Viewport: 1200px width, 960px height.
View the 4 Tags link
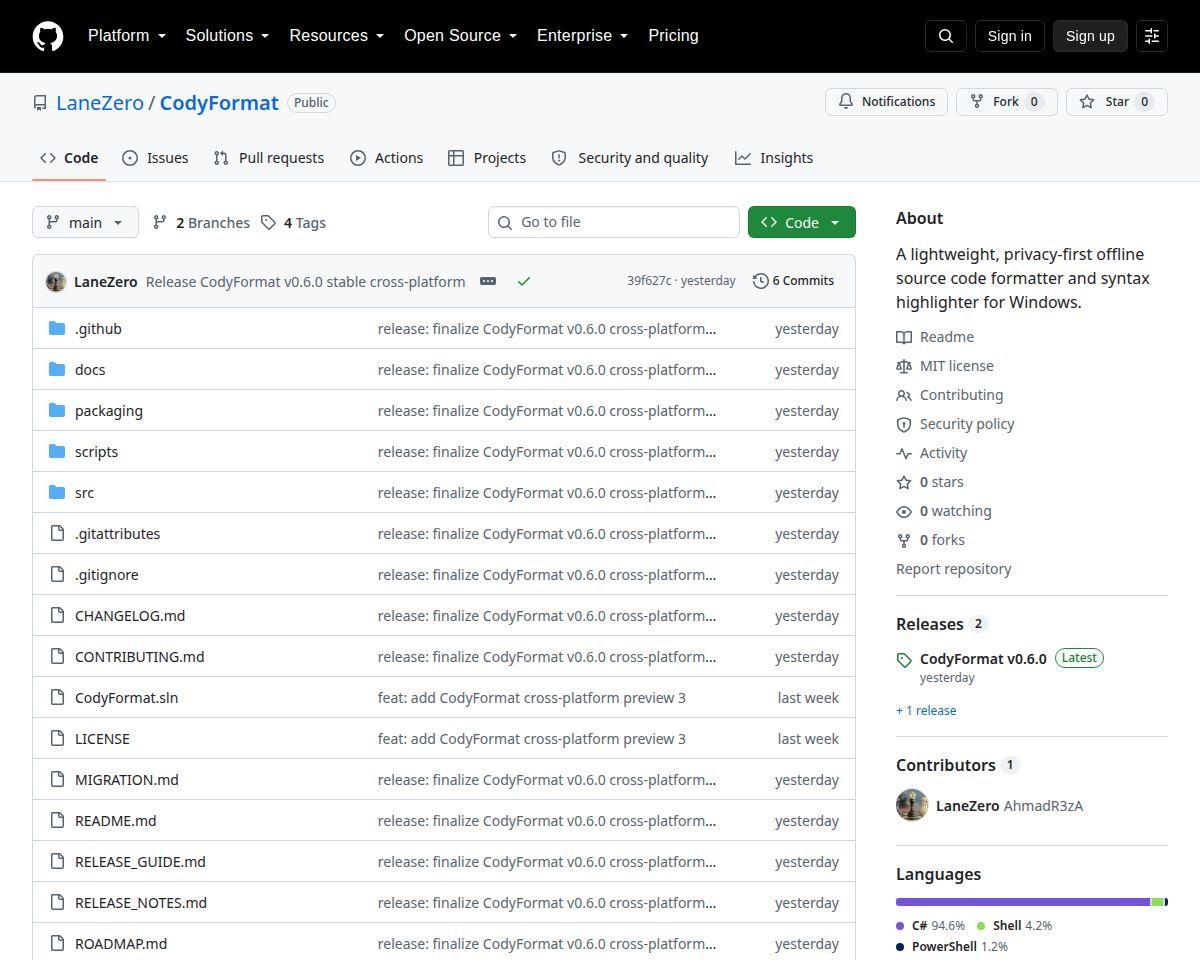[294, 222]
